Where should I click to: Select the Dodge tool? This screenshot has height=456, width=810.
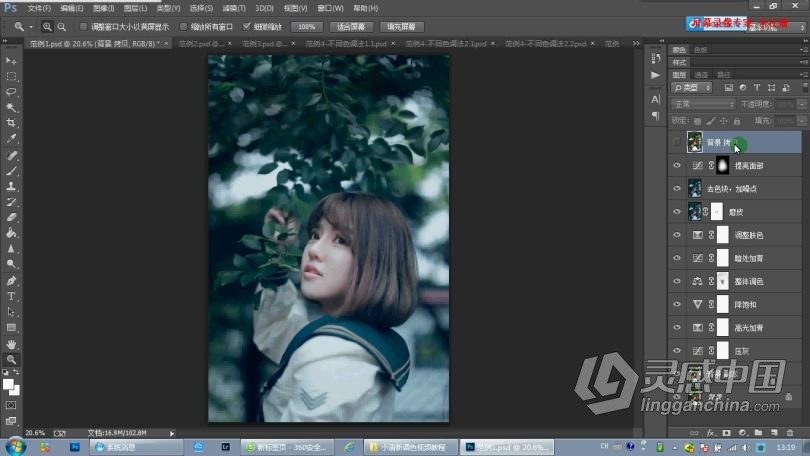tap(11, 264)
